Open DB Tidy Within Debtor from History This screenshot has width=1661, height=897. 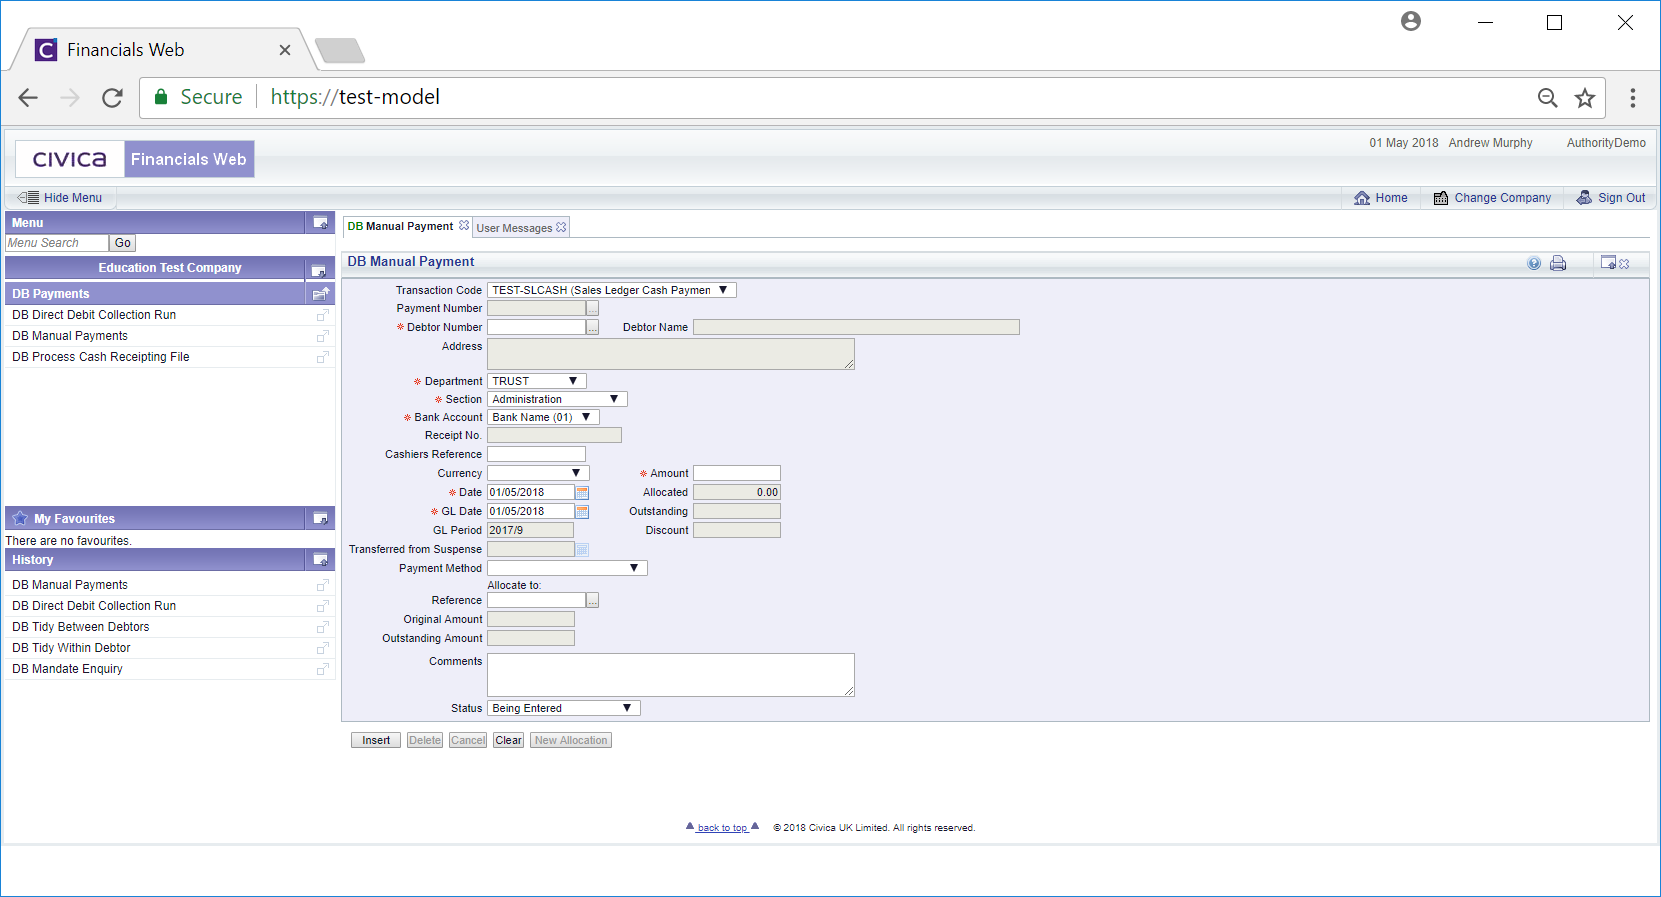click(71, 648)
